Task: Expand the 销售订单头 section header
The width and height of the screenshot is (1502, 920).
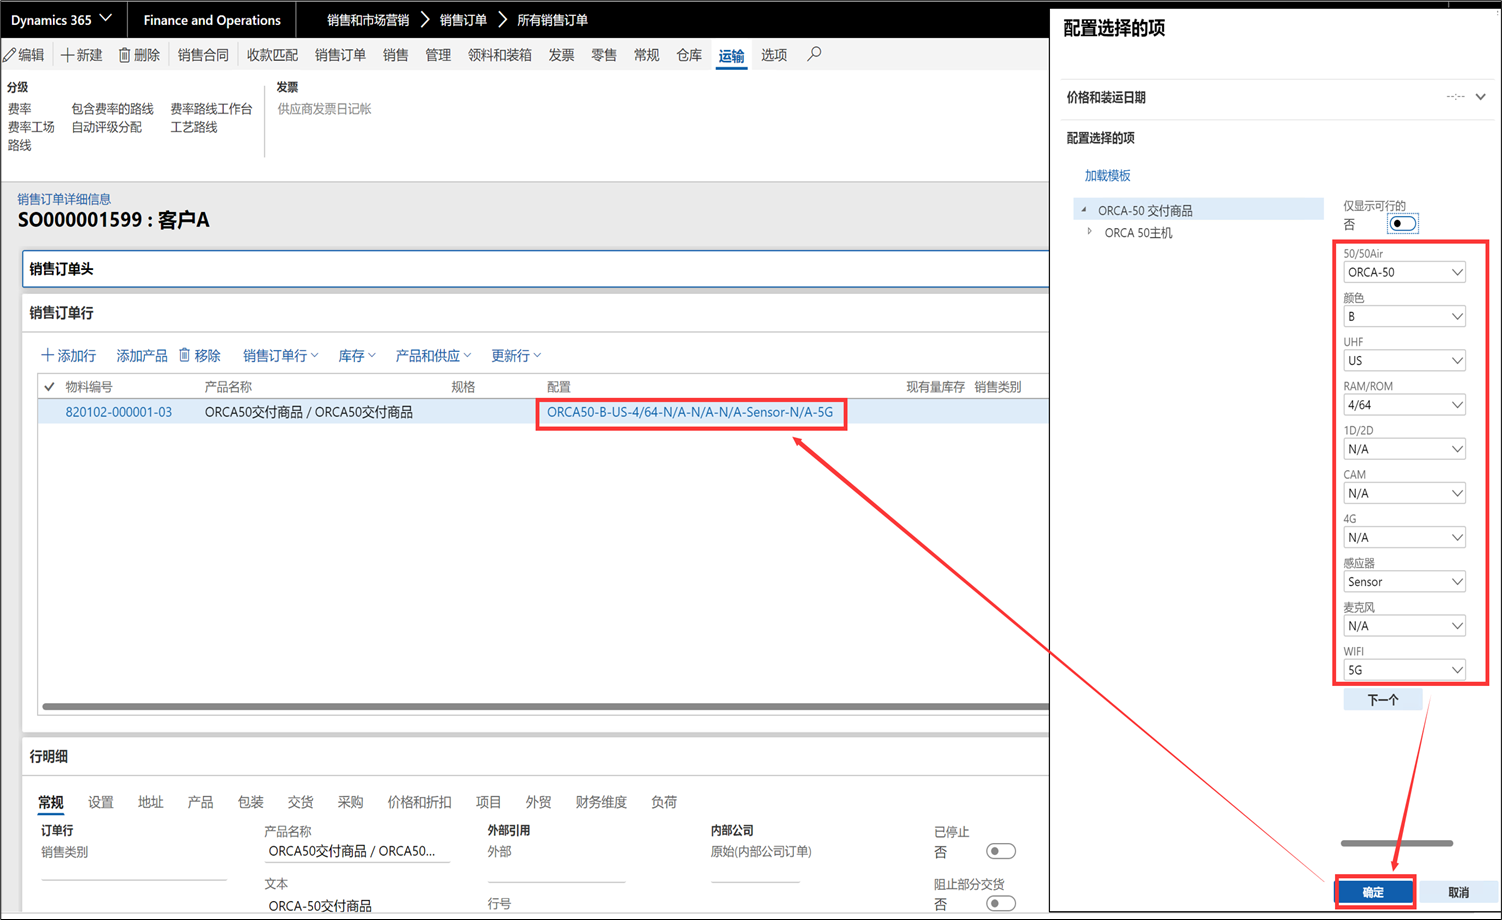Action: 536,268
